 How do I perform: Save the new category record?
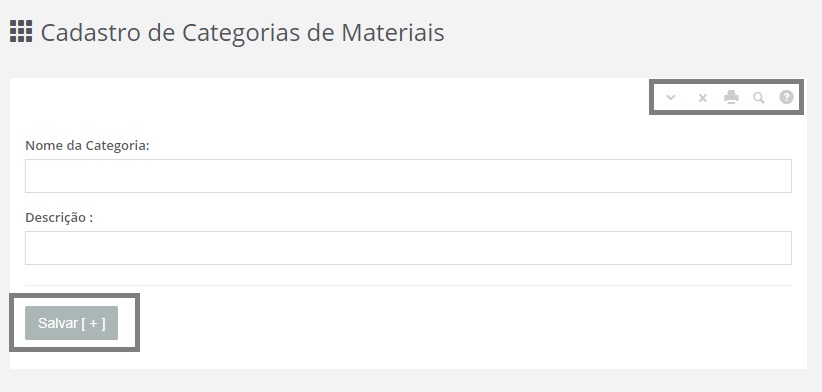71,323
